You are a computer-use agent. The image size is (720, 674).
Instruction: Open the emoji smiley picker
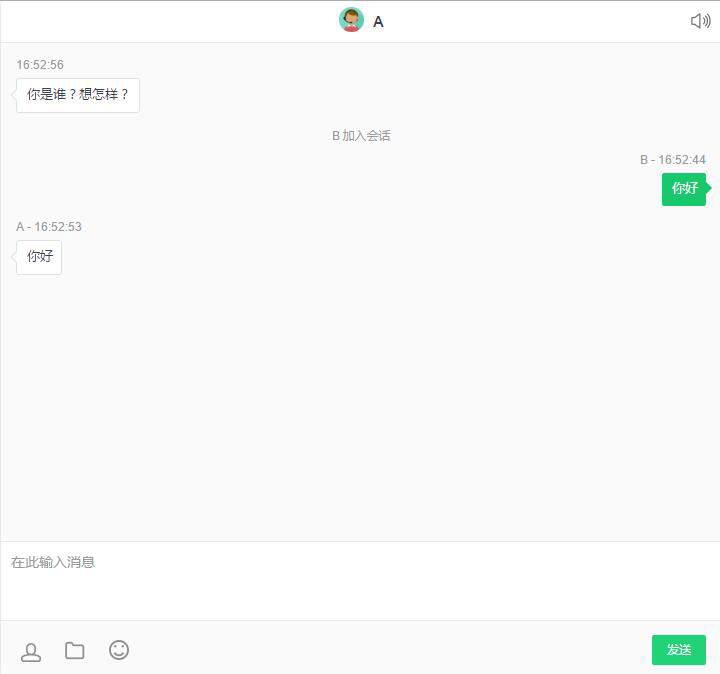(x=119, y=650)
